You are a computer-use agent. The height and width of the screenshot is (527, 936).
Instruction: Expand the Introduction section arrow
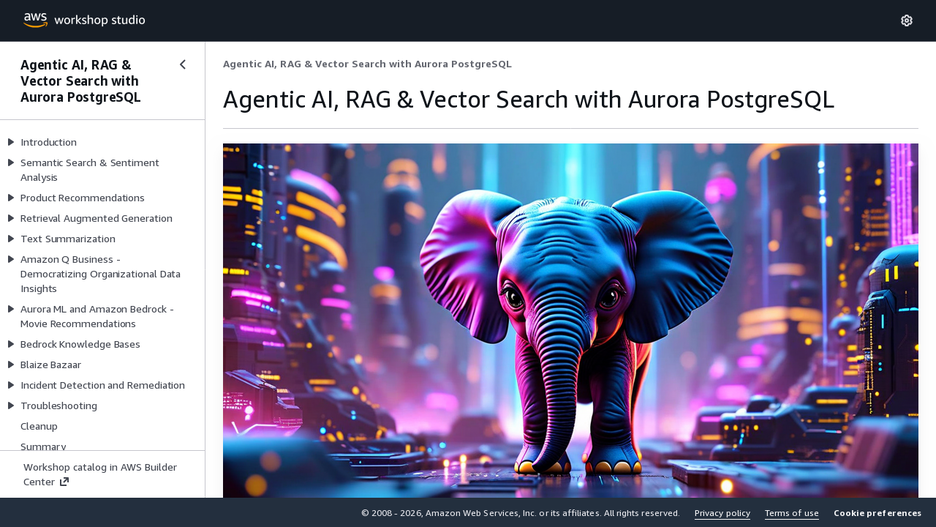11,142
